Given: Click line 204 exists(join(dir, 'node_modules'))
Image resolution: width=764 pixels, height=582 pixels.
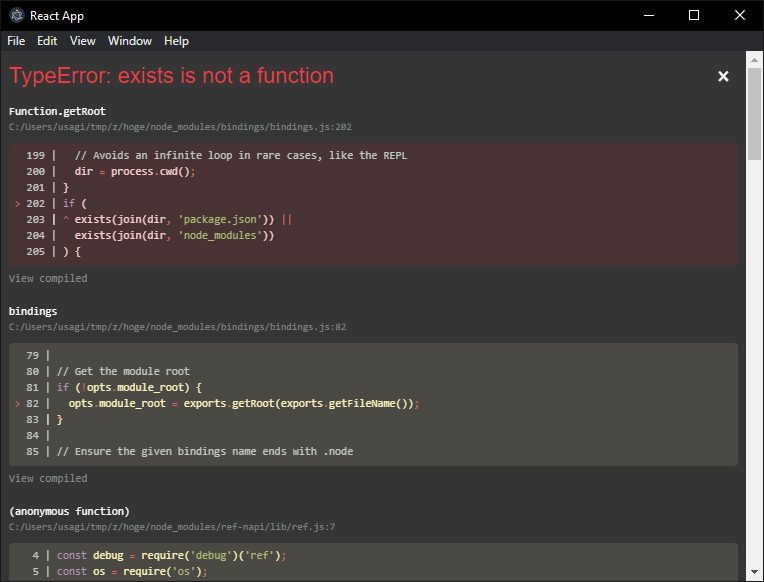Looking at the screenshot, I should (x=174, y=235).
